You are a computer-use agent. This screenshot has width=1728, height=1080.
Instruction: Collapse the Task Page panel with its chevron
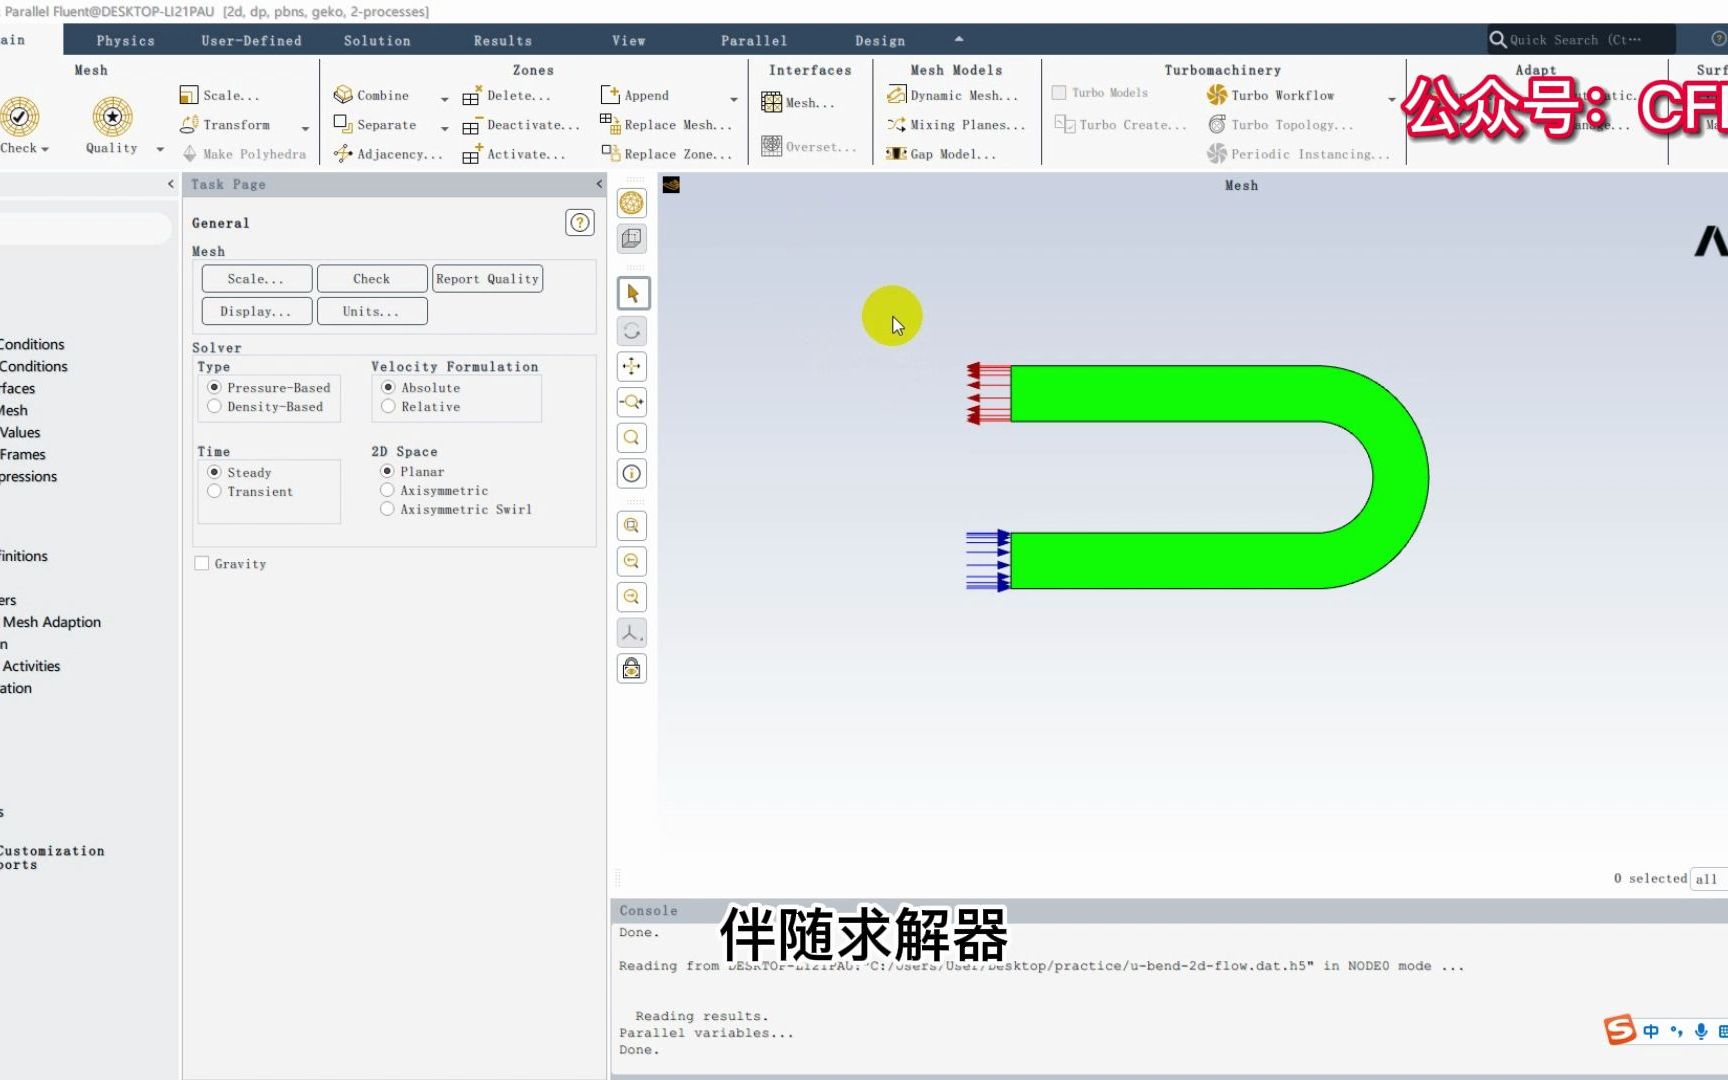pos(598,184)
